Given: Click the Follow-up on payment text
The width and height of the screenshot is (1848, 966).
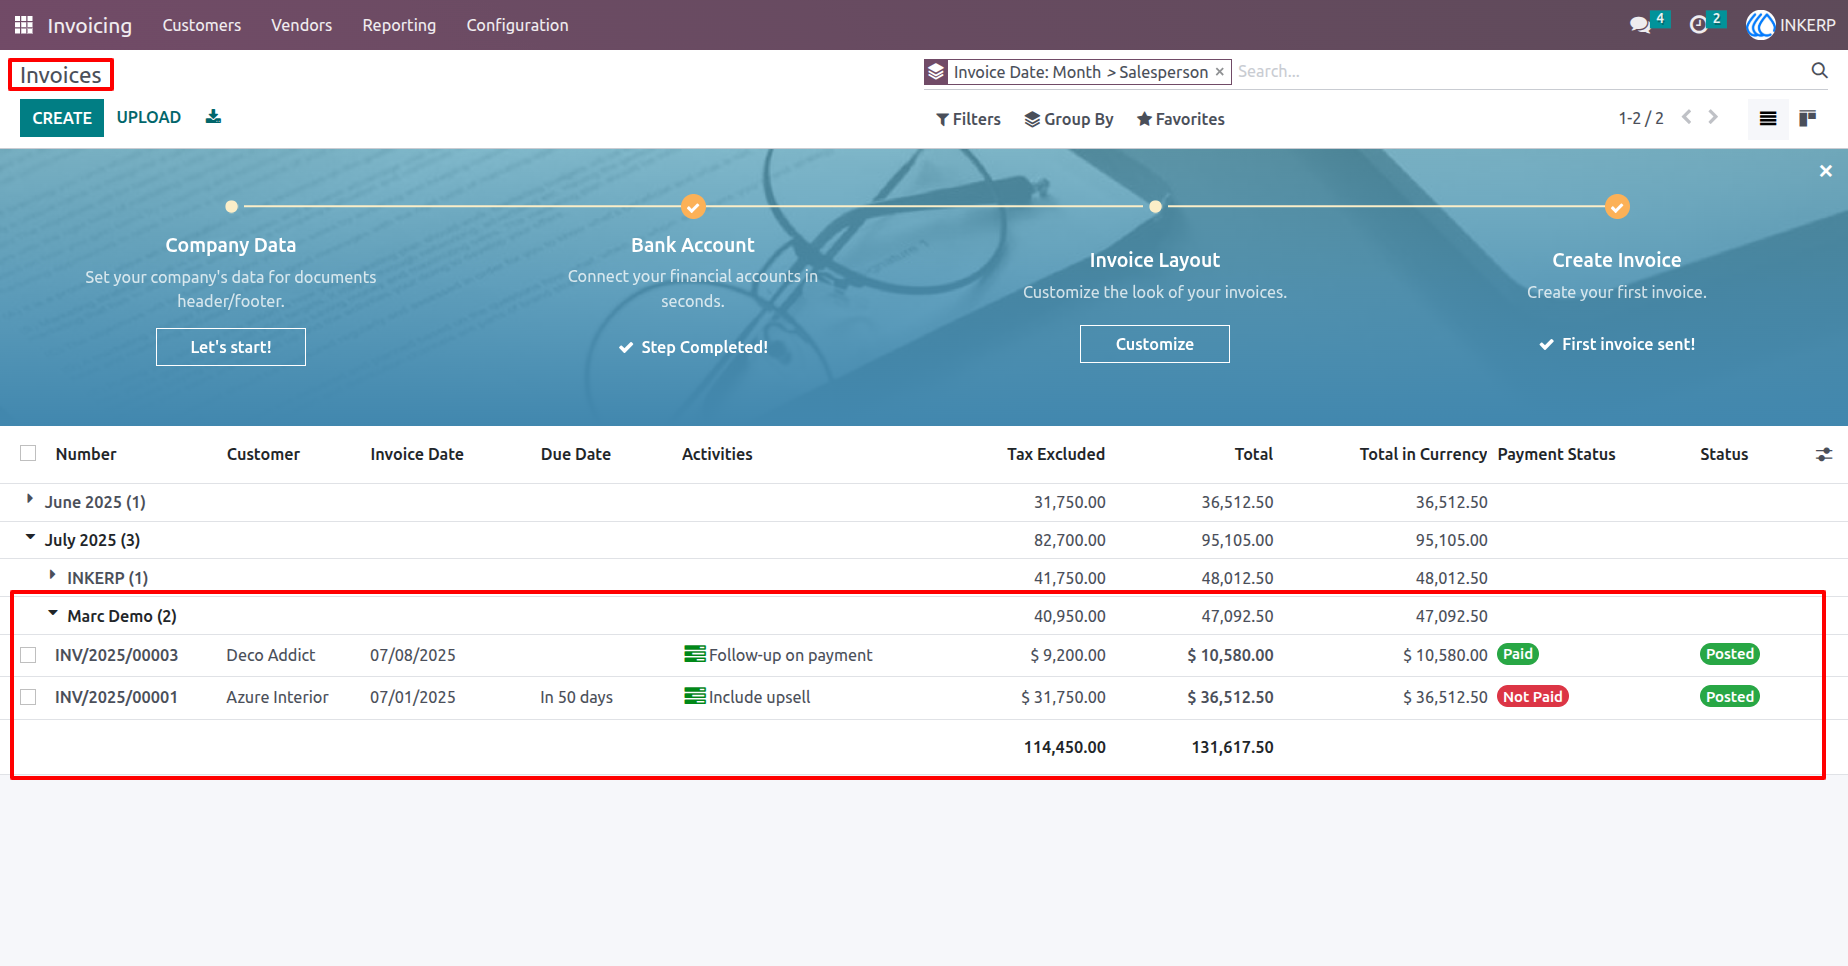Looking at the screenshot, I should coord(790,655).
